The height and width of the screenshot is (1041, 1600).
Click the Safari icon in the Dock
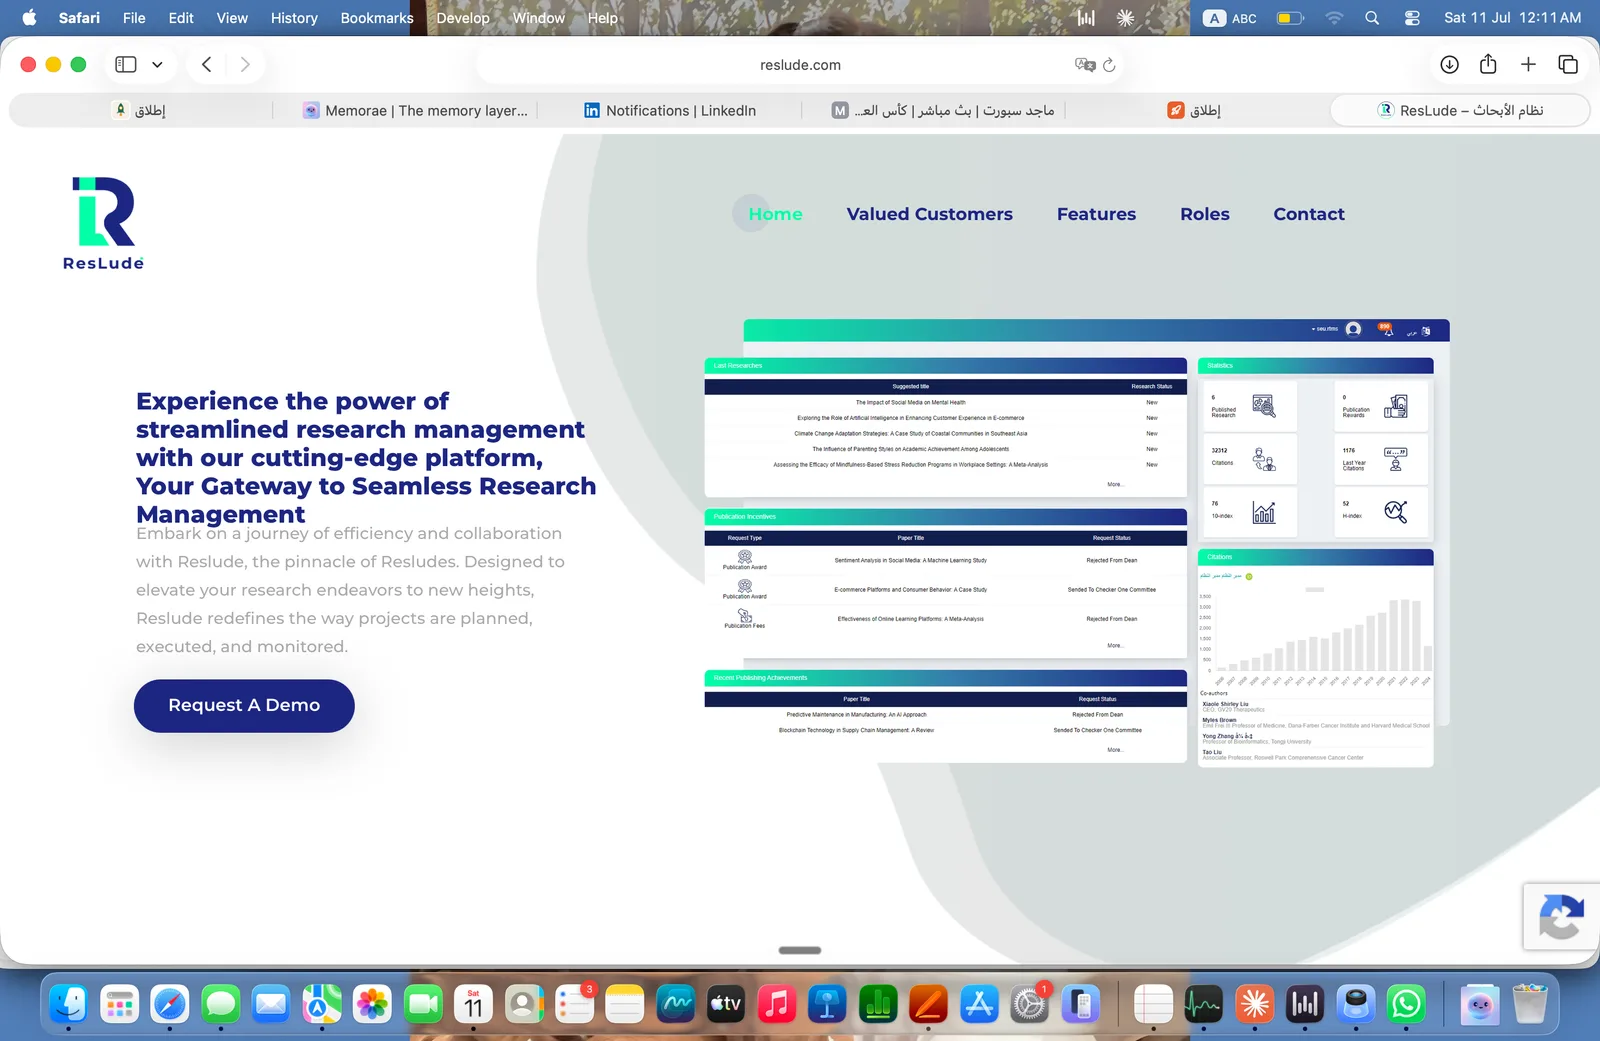tap(170, 1003)
